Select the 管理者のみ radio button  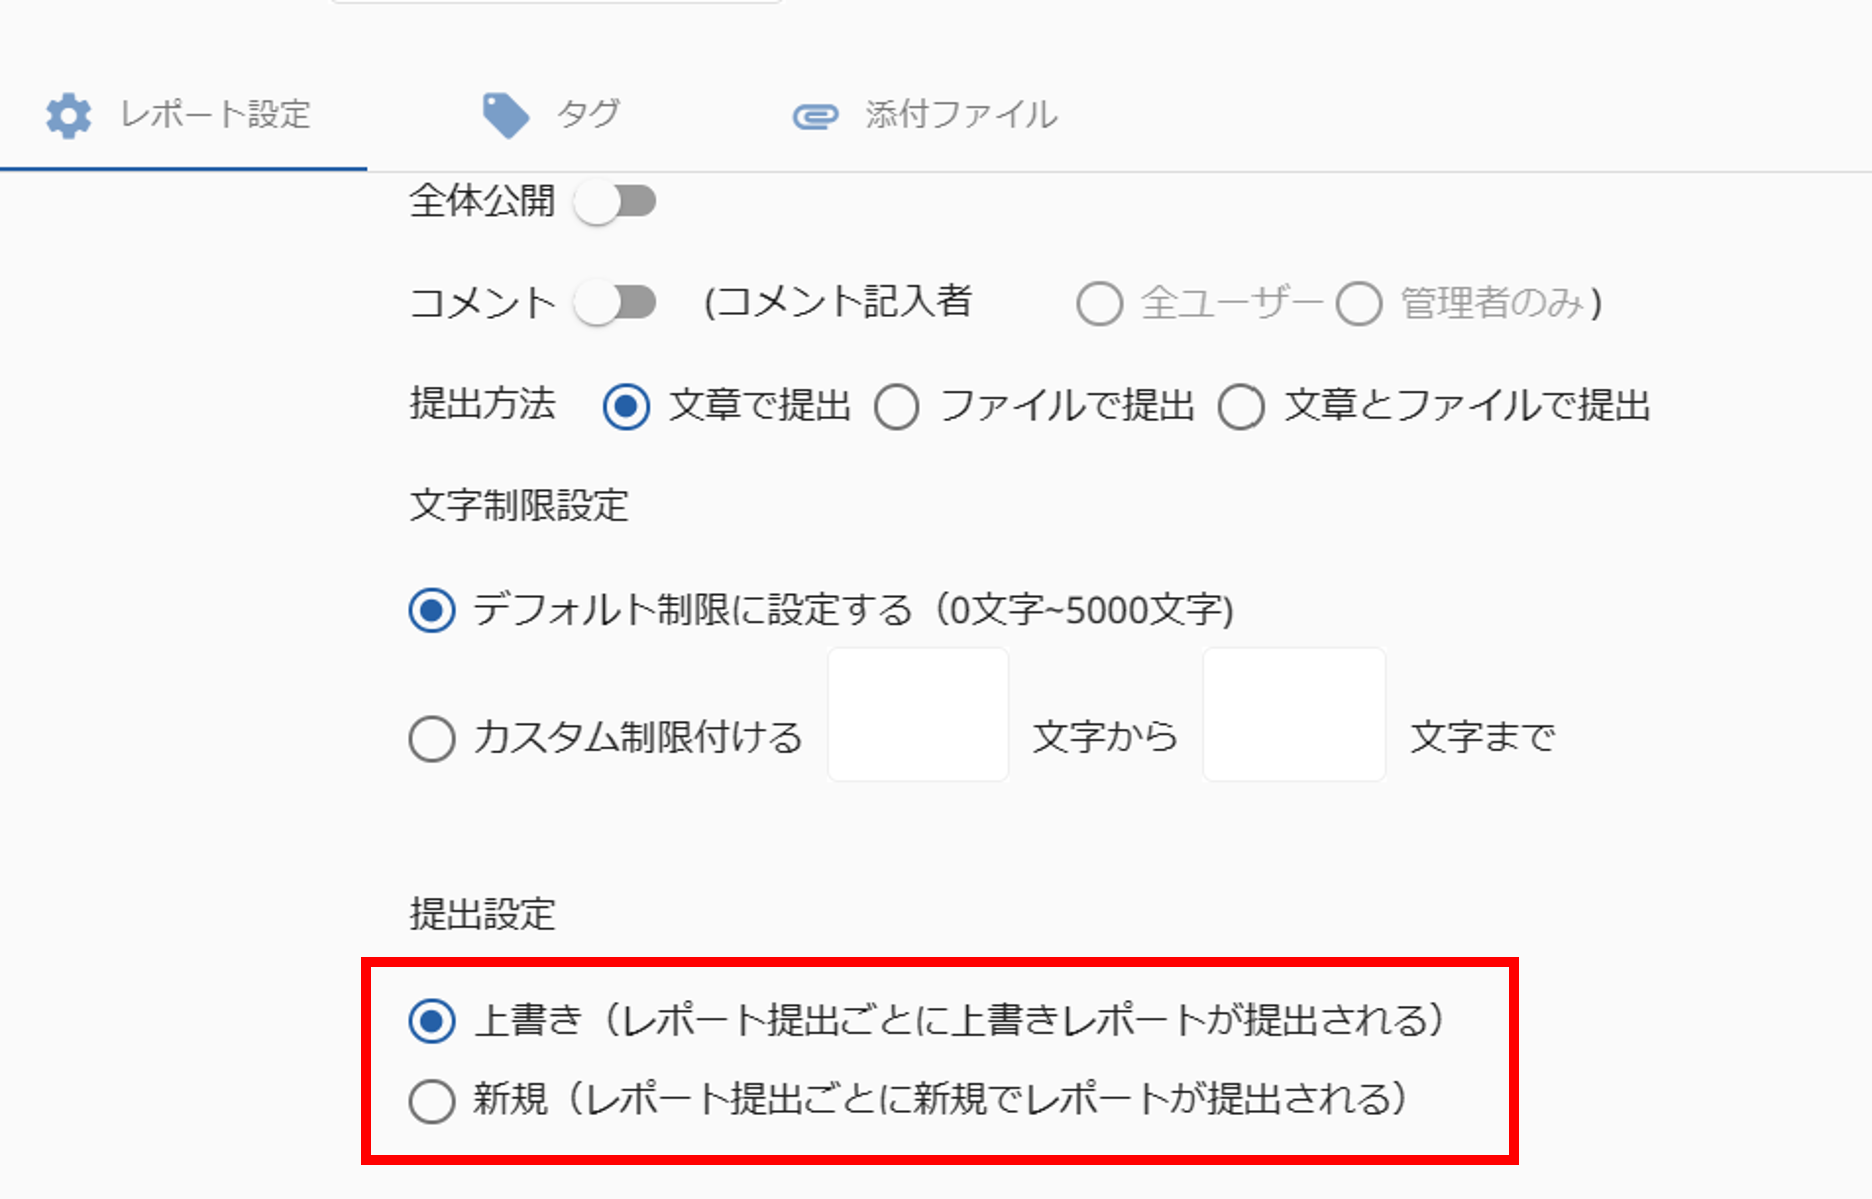1359,303
